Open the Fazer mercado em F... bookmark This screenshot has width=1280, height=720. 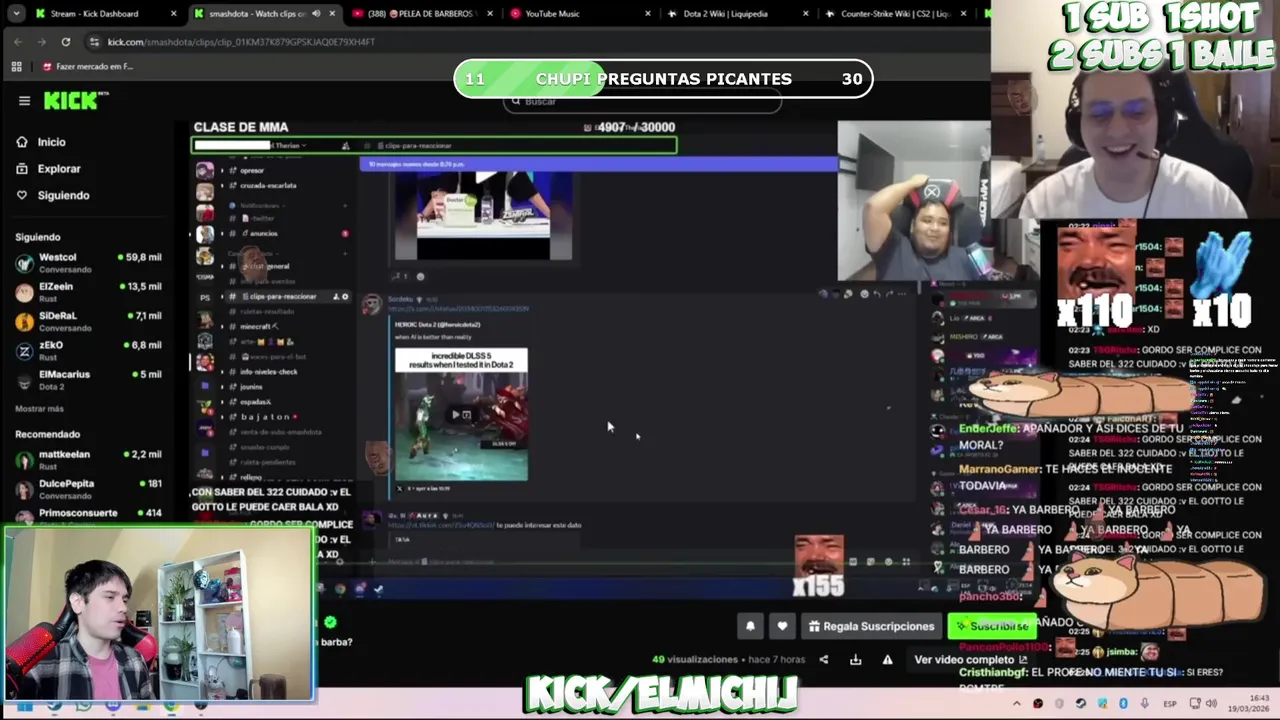[x=88, y=66]
